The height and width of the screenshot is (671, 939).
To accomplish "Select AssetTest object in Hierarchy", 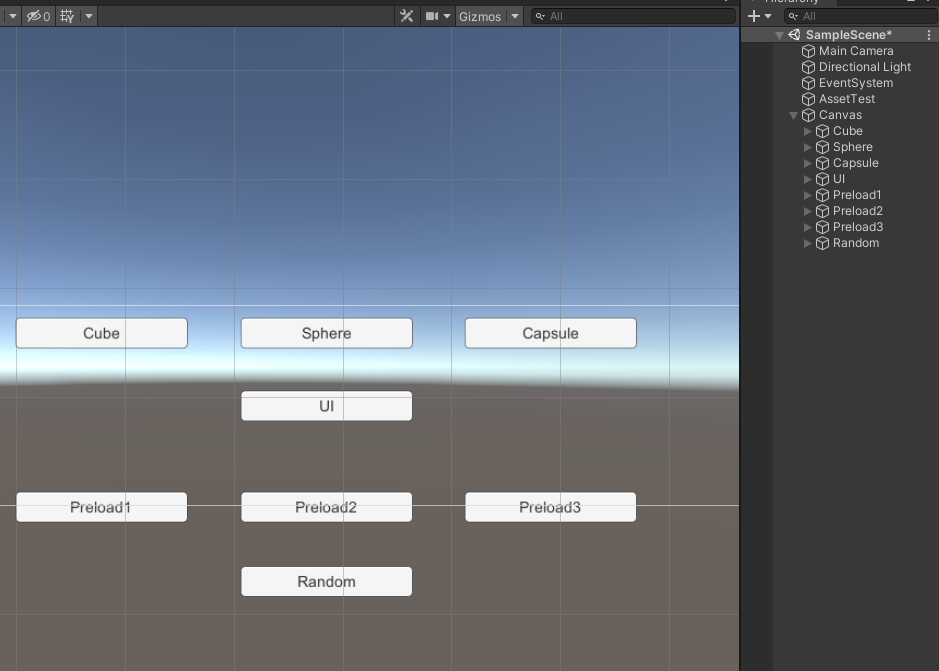I will 847,99.
